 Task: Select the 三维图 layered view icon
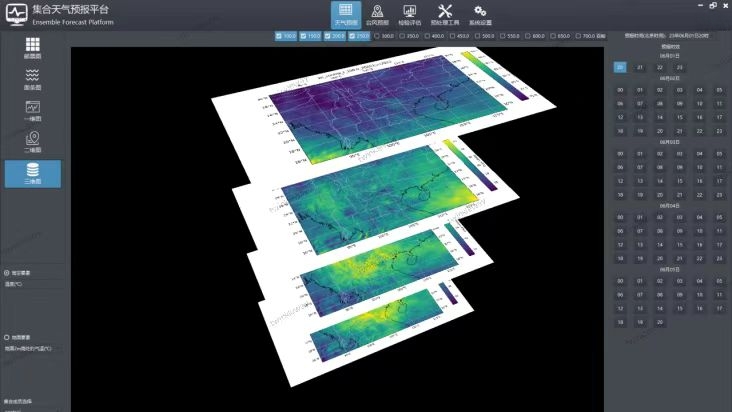click(32, 173)
